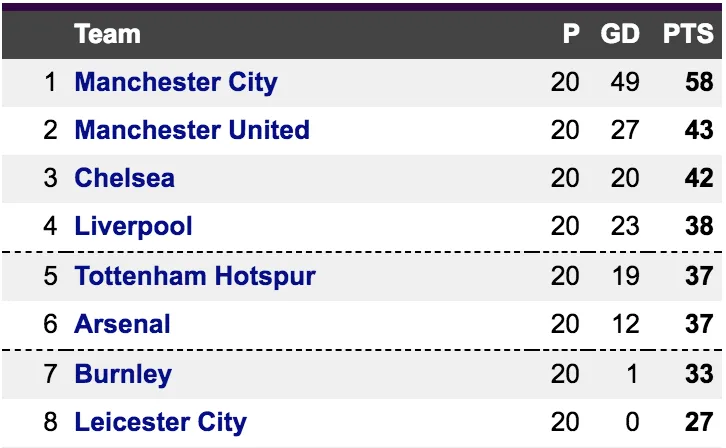Click Burnley's 33 points value

(699, 374)
